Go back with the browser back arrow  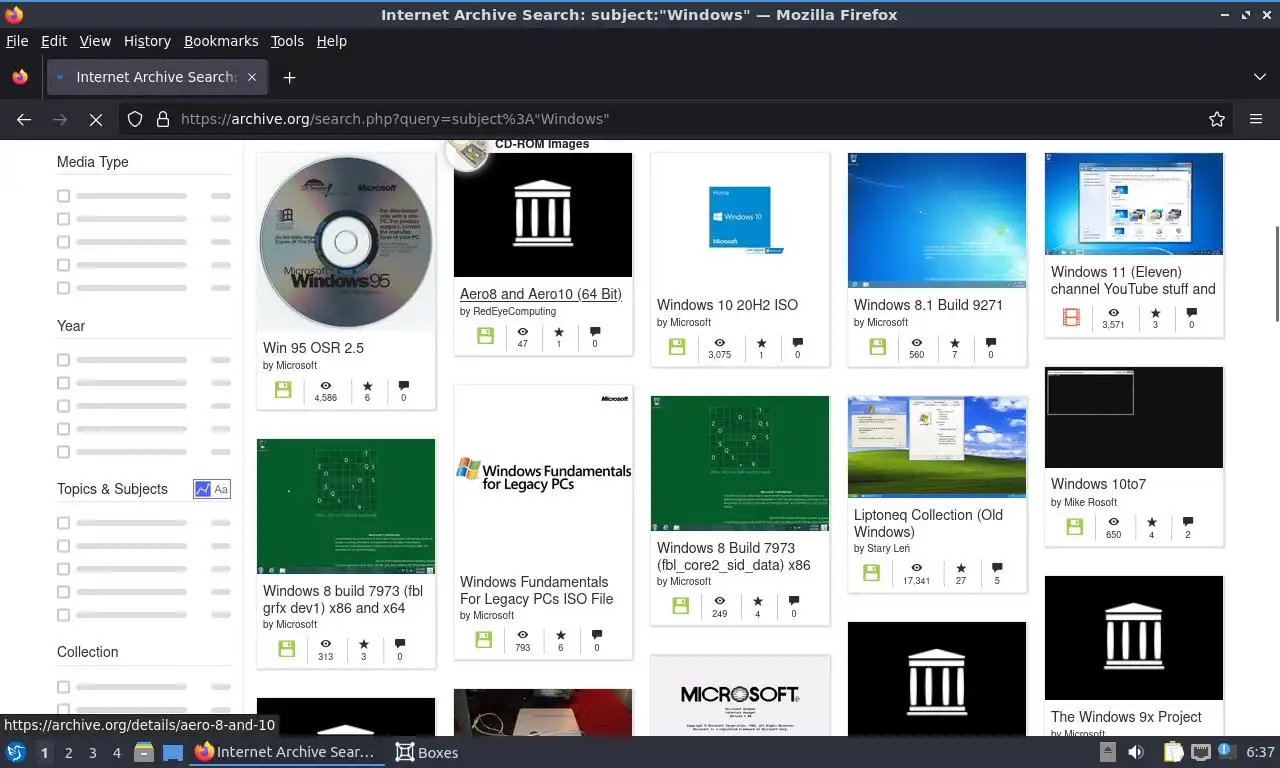point(24,119)
